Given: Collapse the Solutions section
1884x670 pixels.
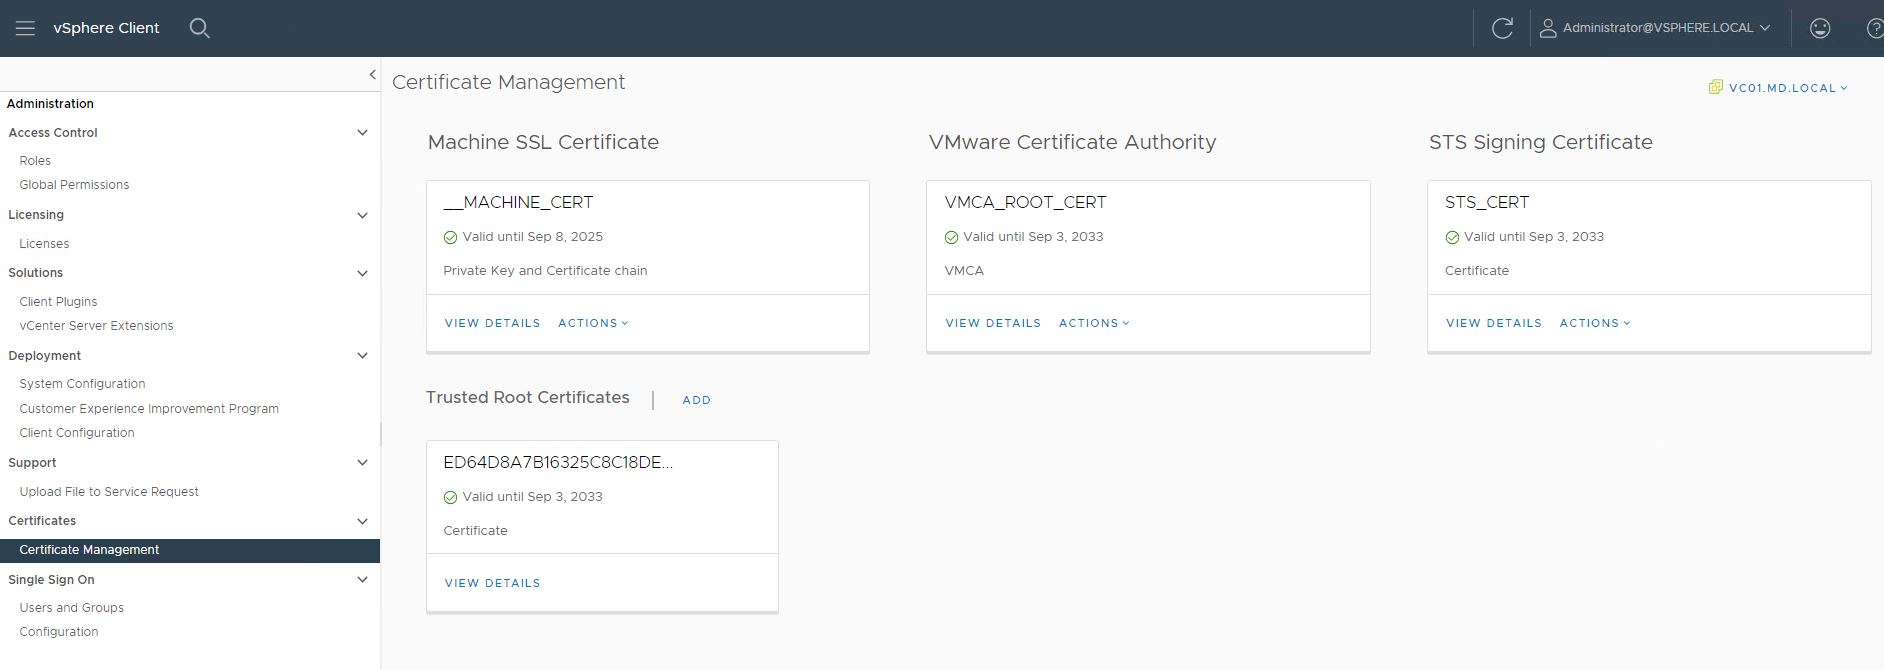Looking at the screenshot, I should (x=362, y=273).
